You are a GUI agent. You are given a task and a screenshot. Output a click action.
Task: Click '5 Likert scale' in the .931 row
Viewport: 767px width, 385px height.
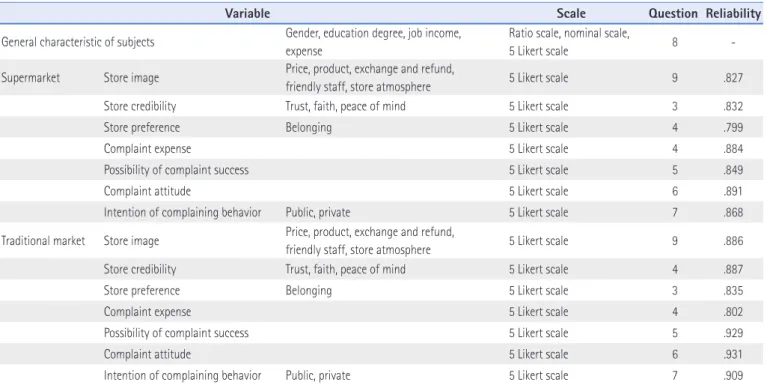click(x=539, y=354)
